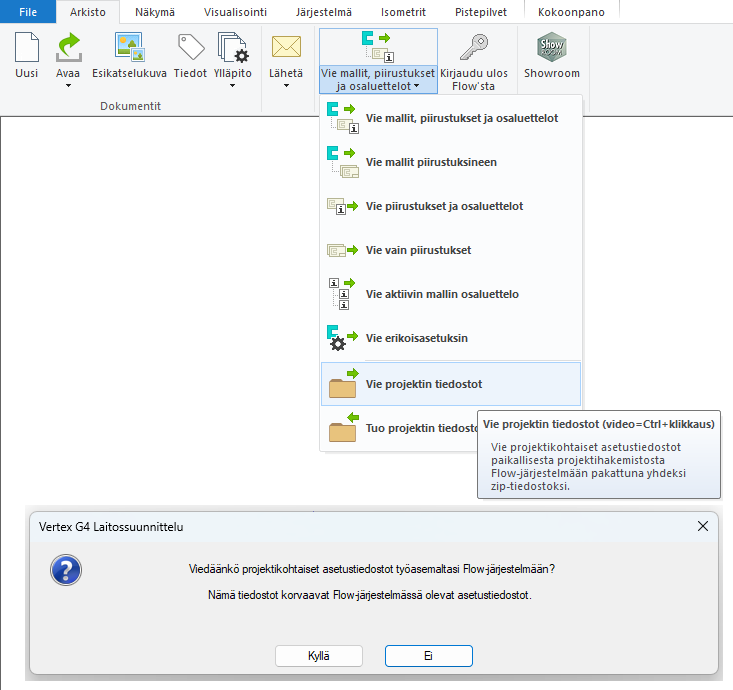Choose 'Vie mallit piirustuksineen' menu entry

451,162
